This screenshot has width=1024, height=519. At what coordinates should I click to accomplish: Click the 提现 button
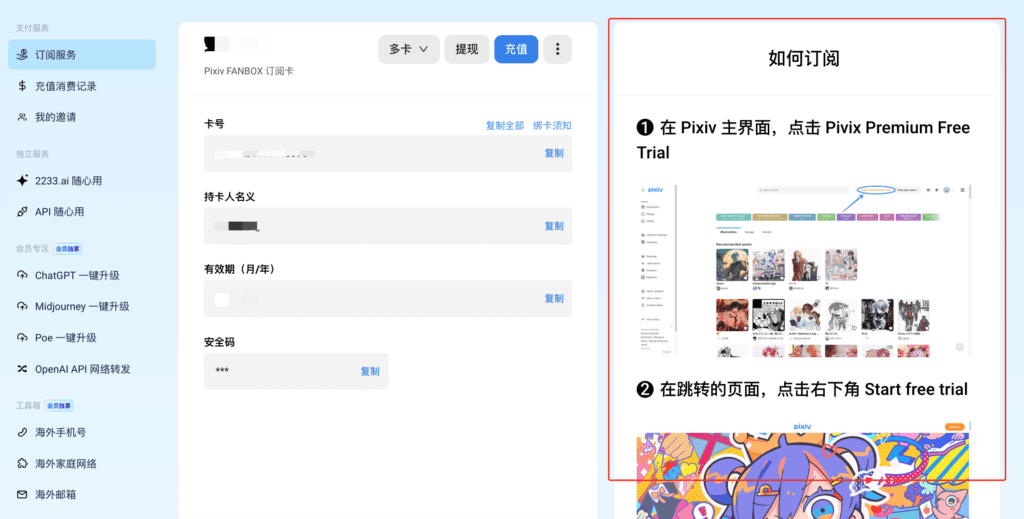pyautogui.click(x=467, y=49)
